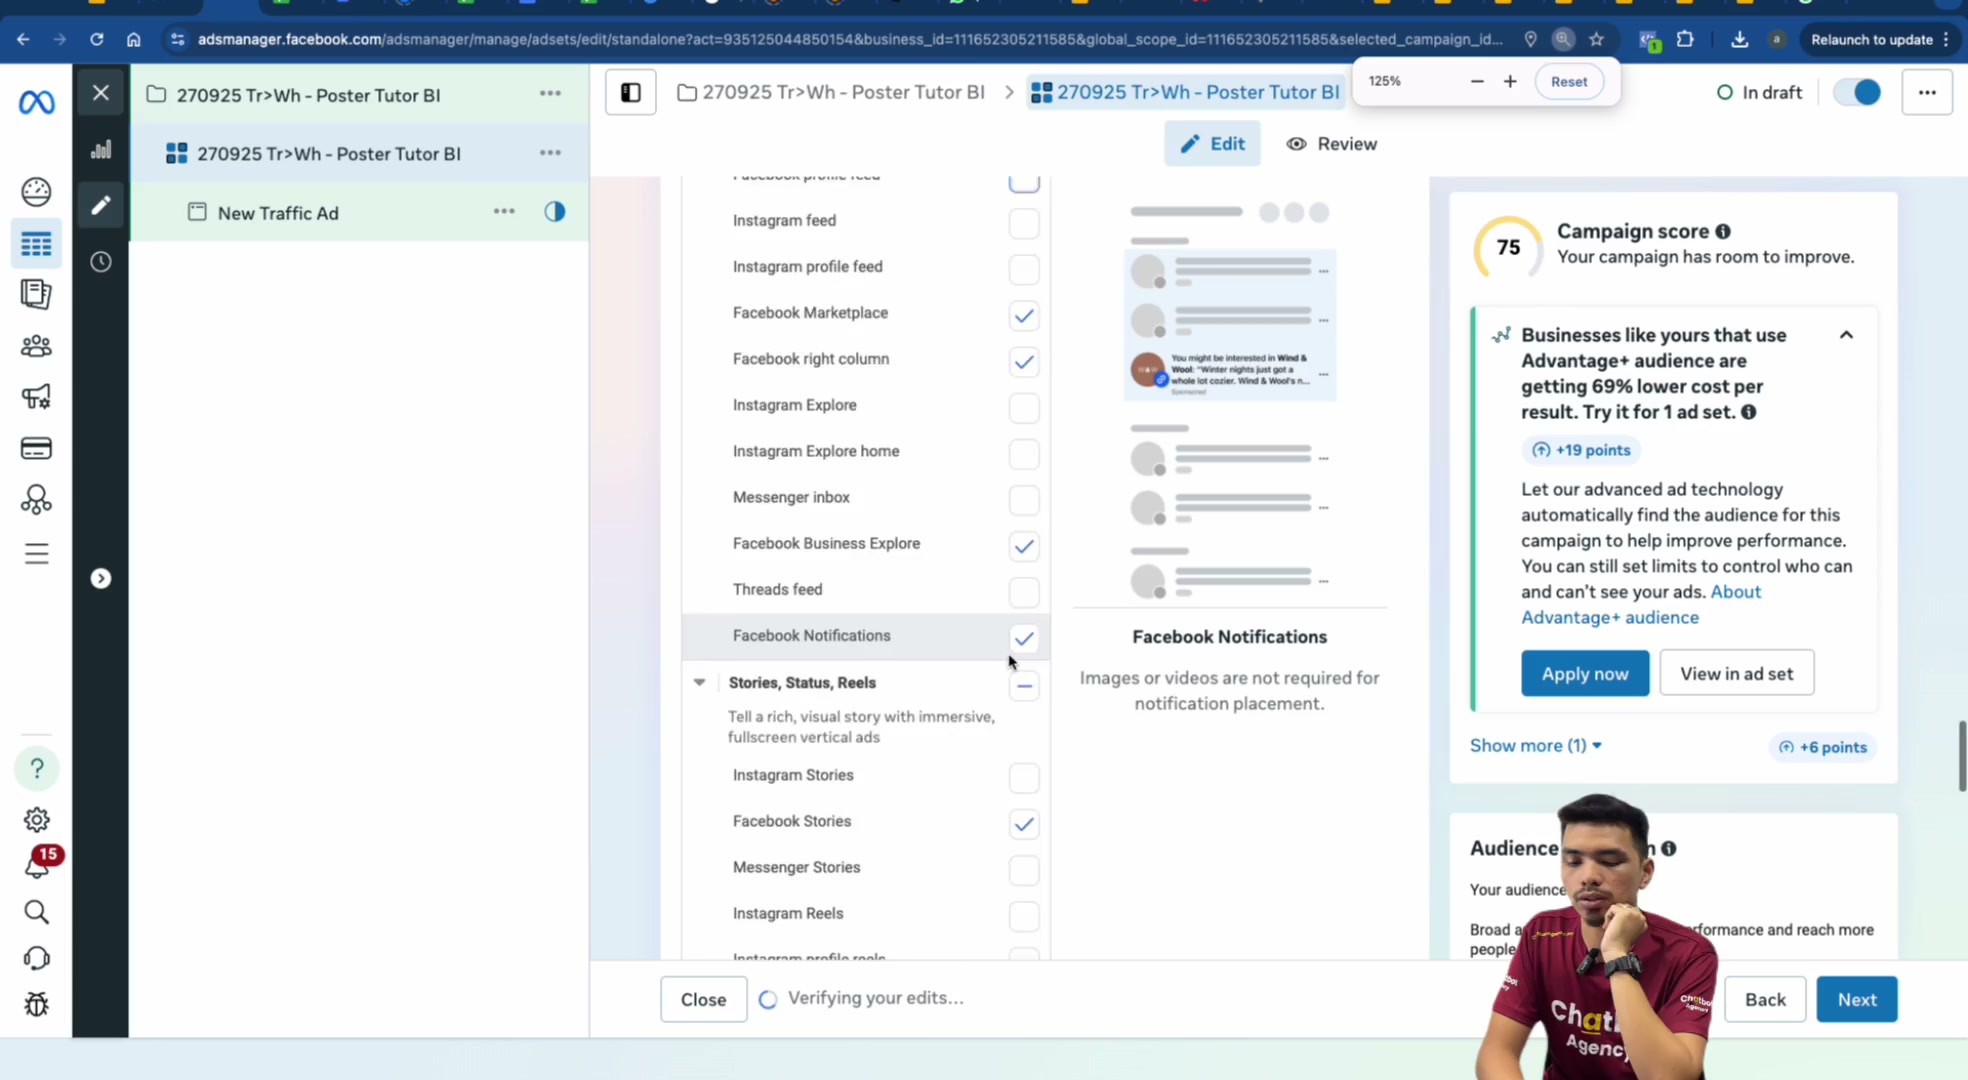Screen dimensions: 1968x1080
Task: Open Billing card icon in sidebar
Action: (36, 448)
